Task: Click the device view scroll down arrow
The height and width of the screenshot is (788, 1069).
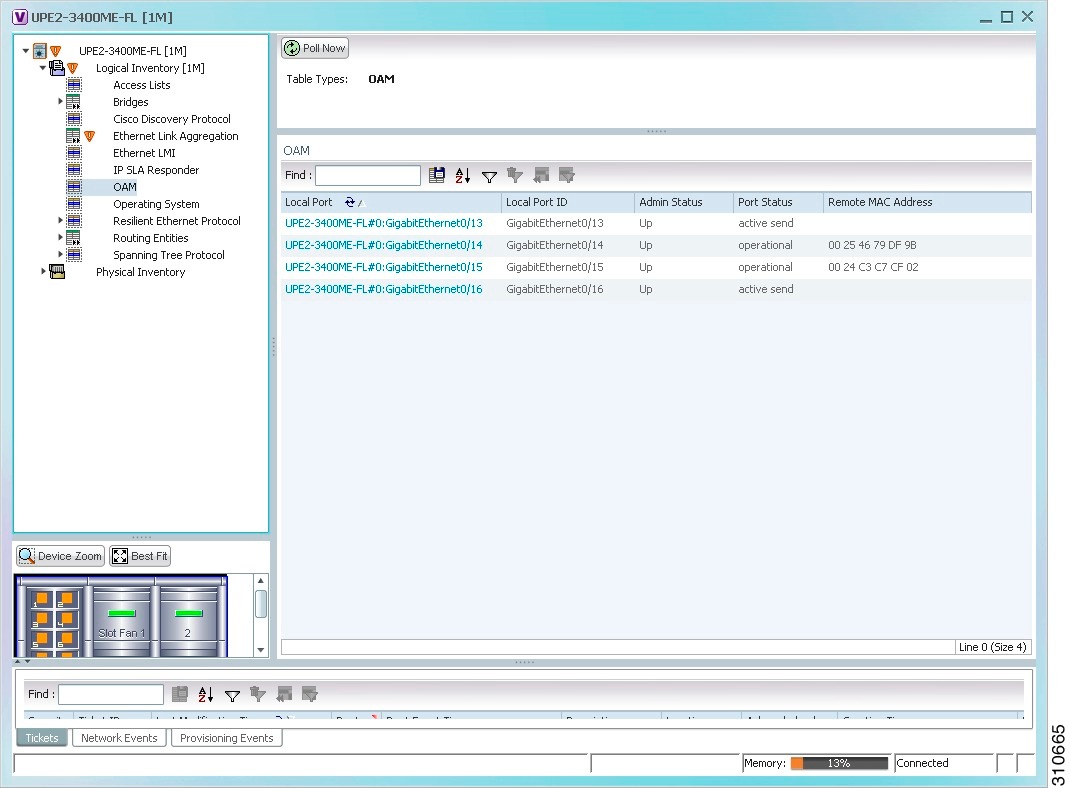Action: pyautogui.click(x=260, y=650)
